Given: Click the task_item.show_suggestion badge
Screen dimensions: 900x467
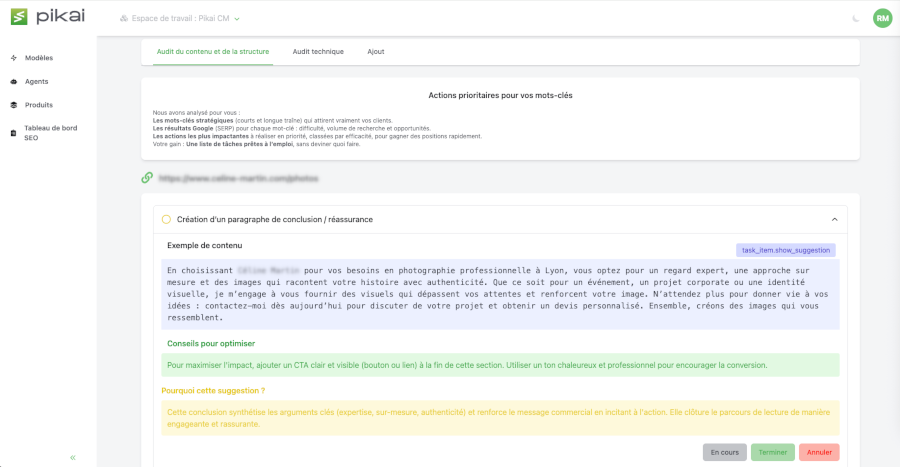Looking at the screenshot, I should [785, 250].
